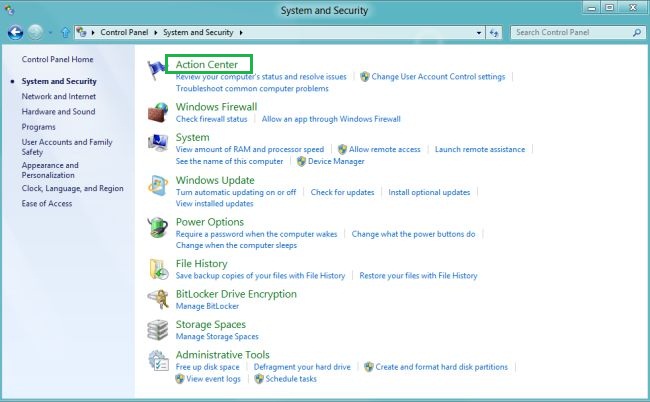Open the Windows Firewall heading

click(216, 107)
